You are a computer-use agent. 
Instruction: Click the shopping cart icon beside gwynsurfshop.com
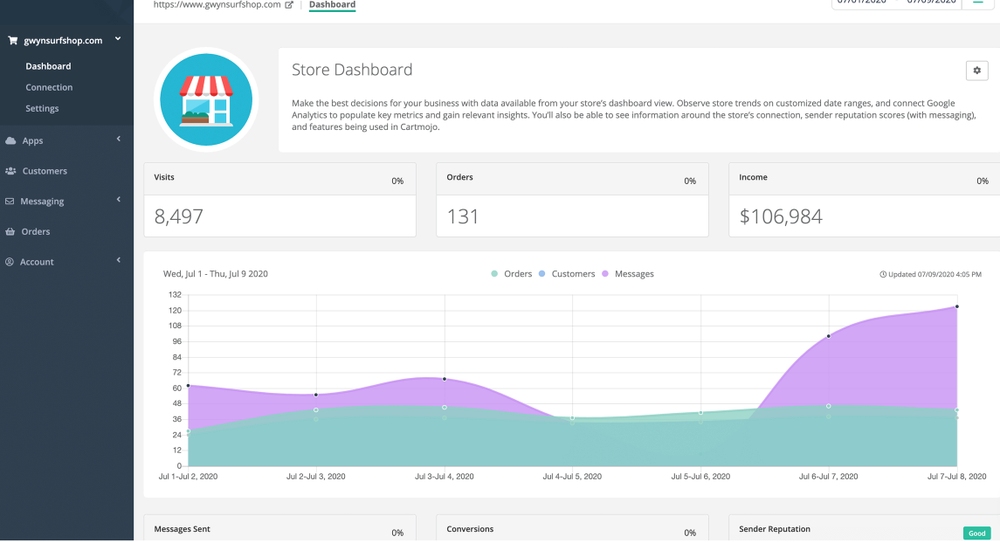coord(12,41)
